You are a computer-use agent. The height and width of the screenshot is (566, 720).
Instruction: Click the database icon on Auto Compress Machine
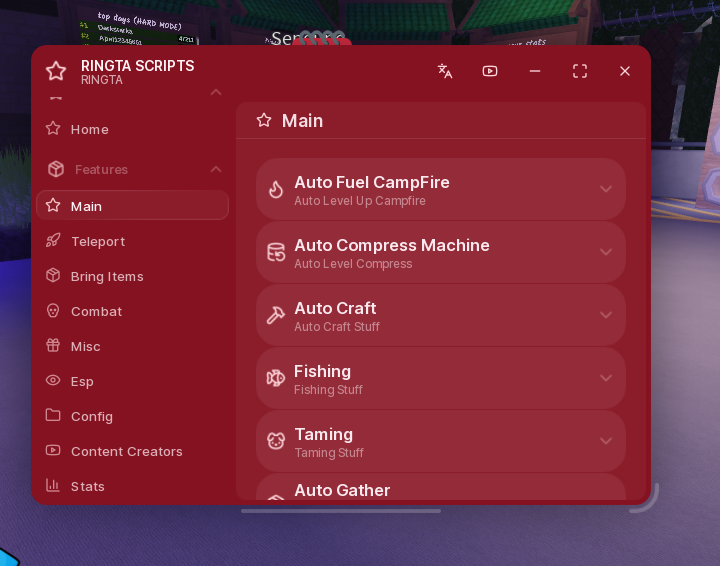[276, 252]
